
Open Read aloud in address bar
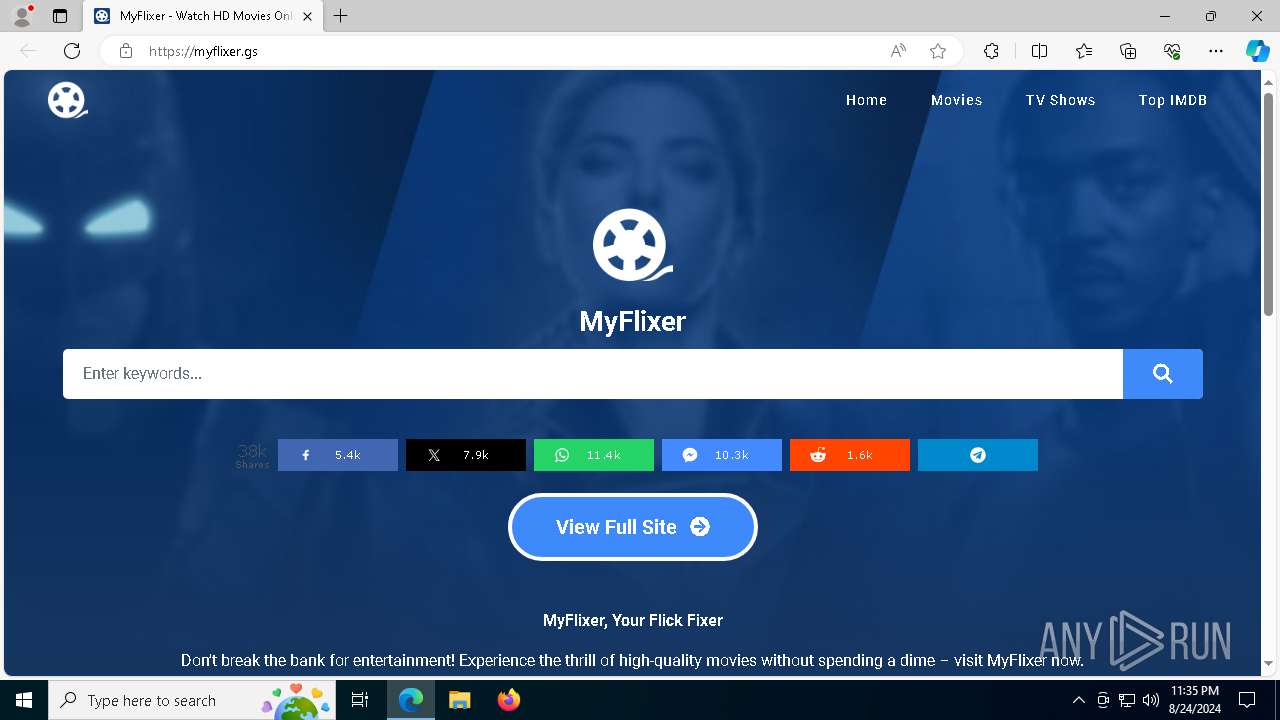coord(898,51)
